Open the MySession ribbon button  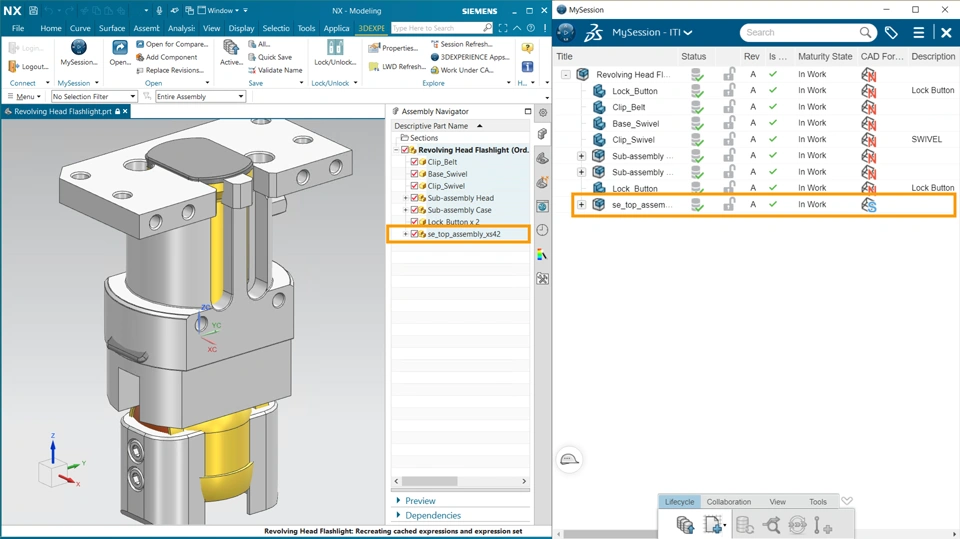point(78,53)
